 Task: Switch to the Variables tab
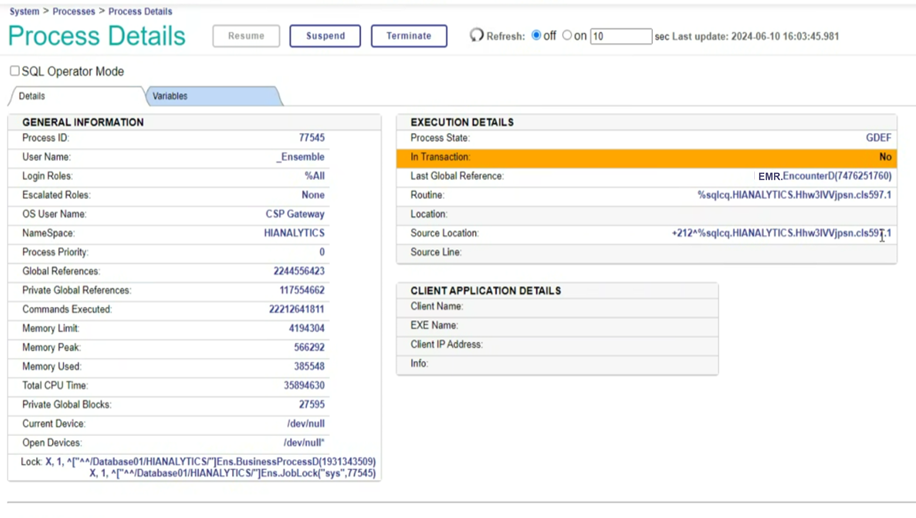170,96
